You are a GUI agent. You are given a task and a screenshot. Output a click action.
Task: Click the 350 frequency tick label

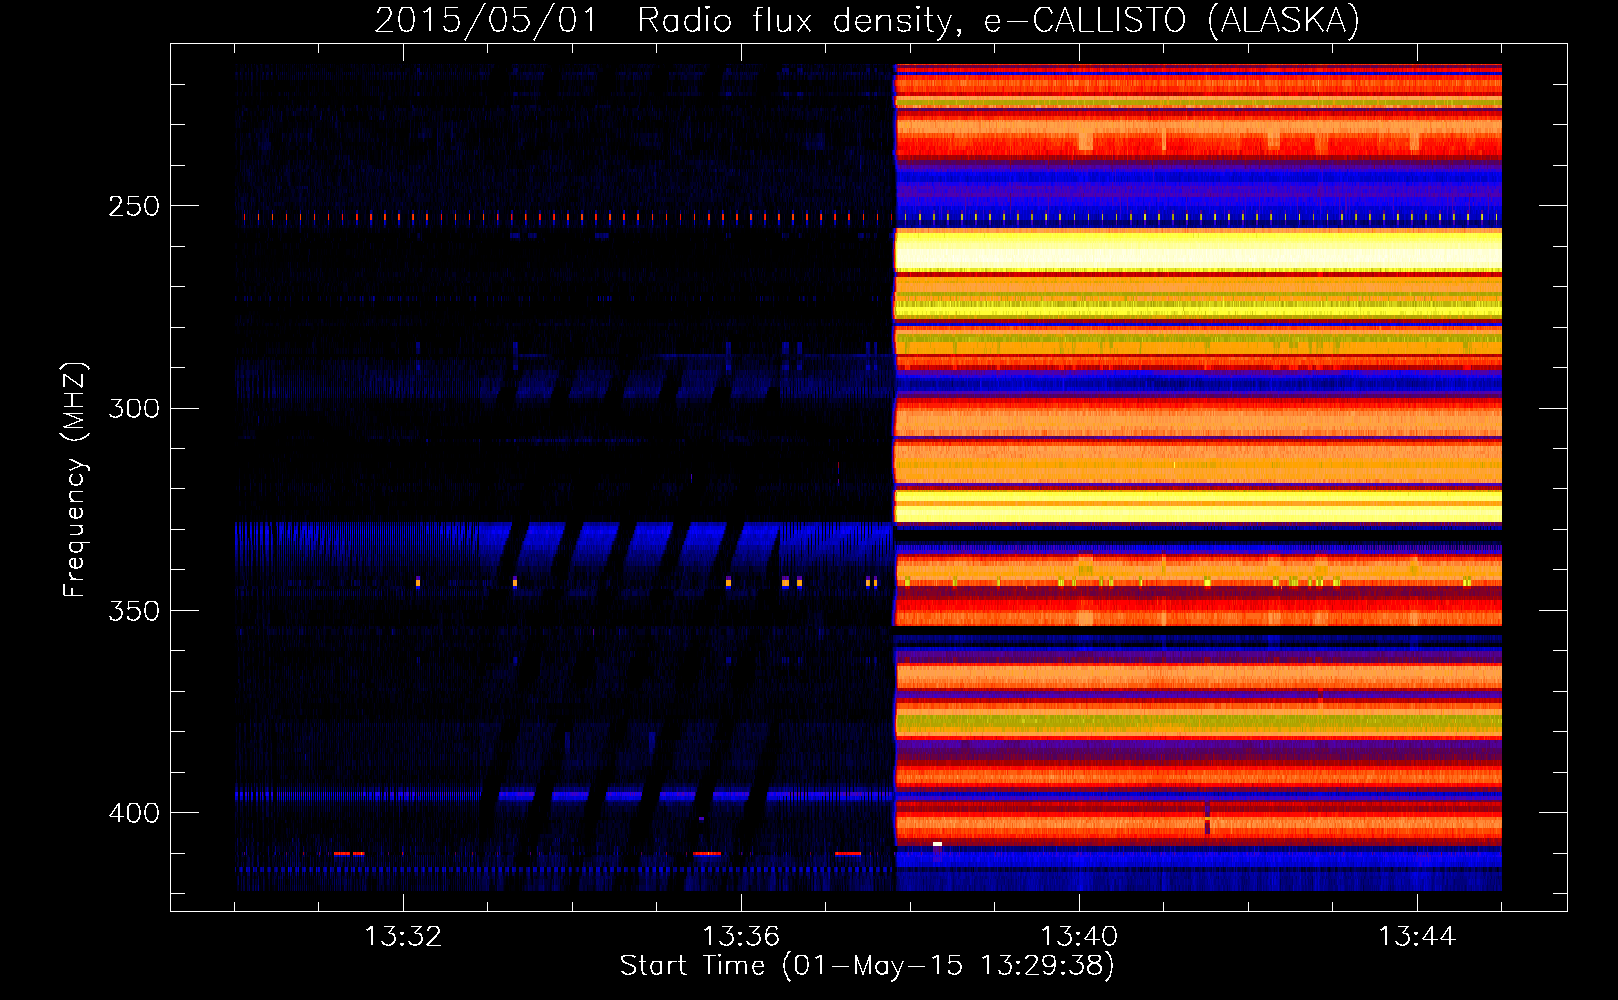tap(134, 610)
